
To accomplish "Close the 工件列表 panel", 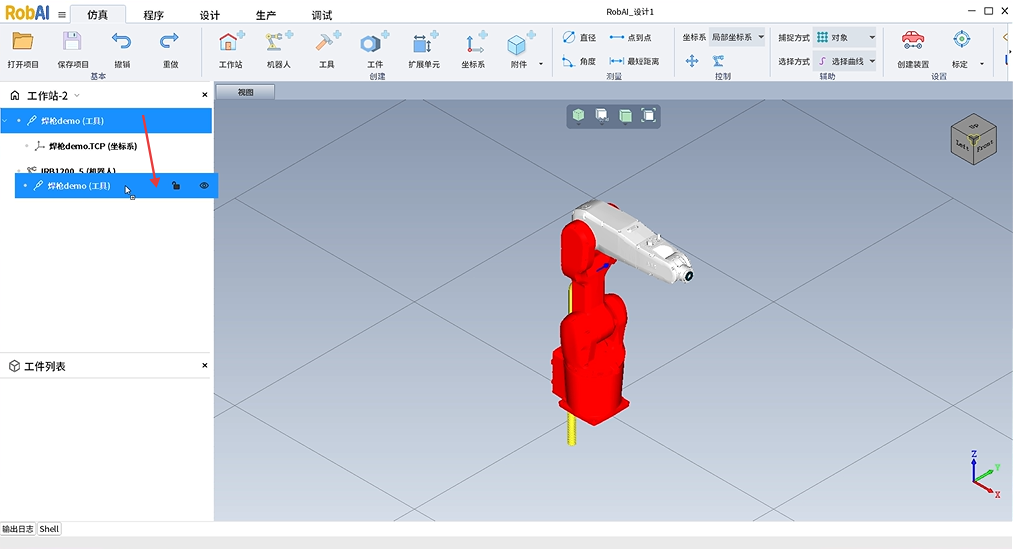I will point(205,366).
